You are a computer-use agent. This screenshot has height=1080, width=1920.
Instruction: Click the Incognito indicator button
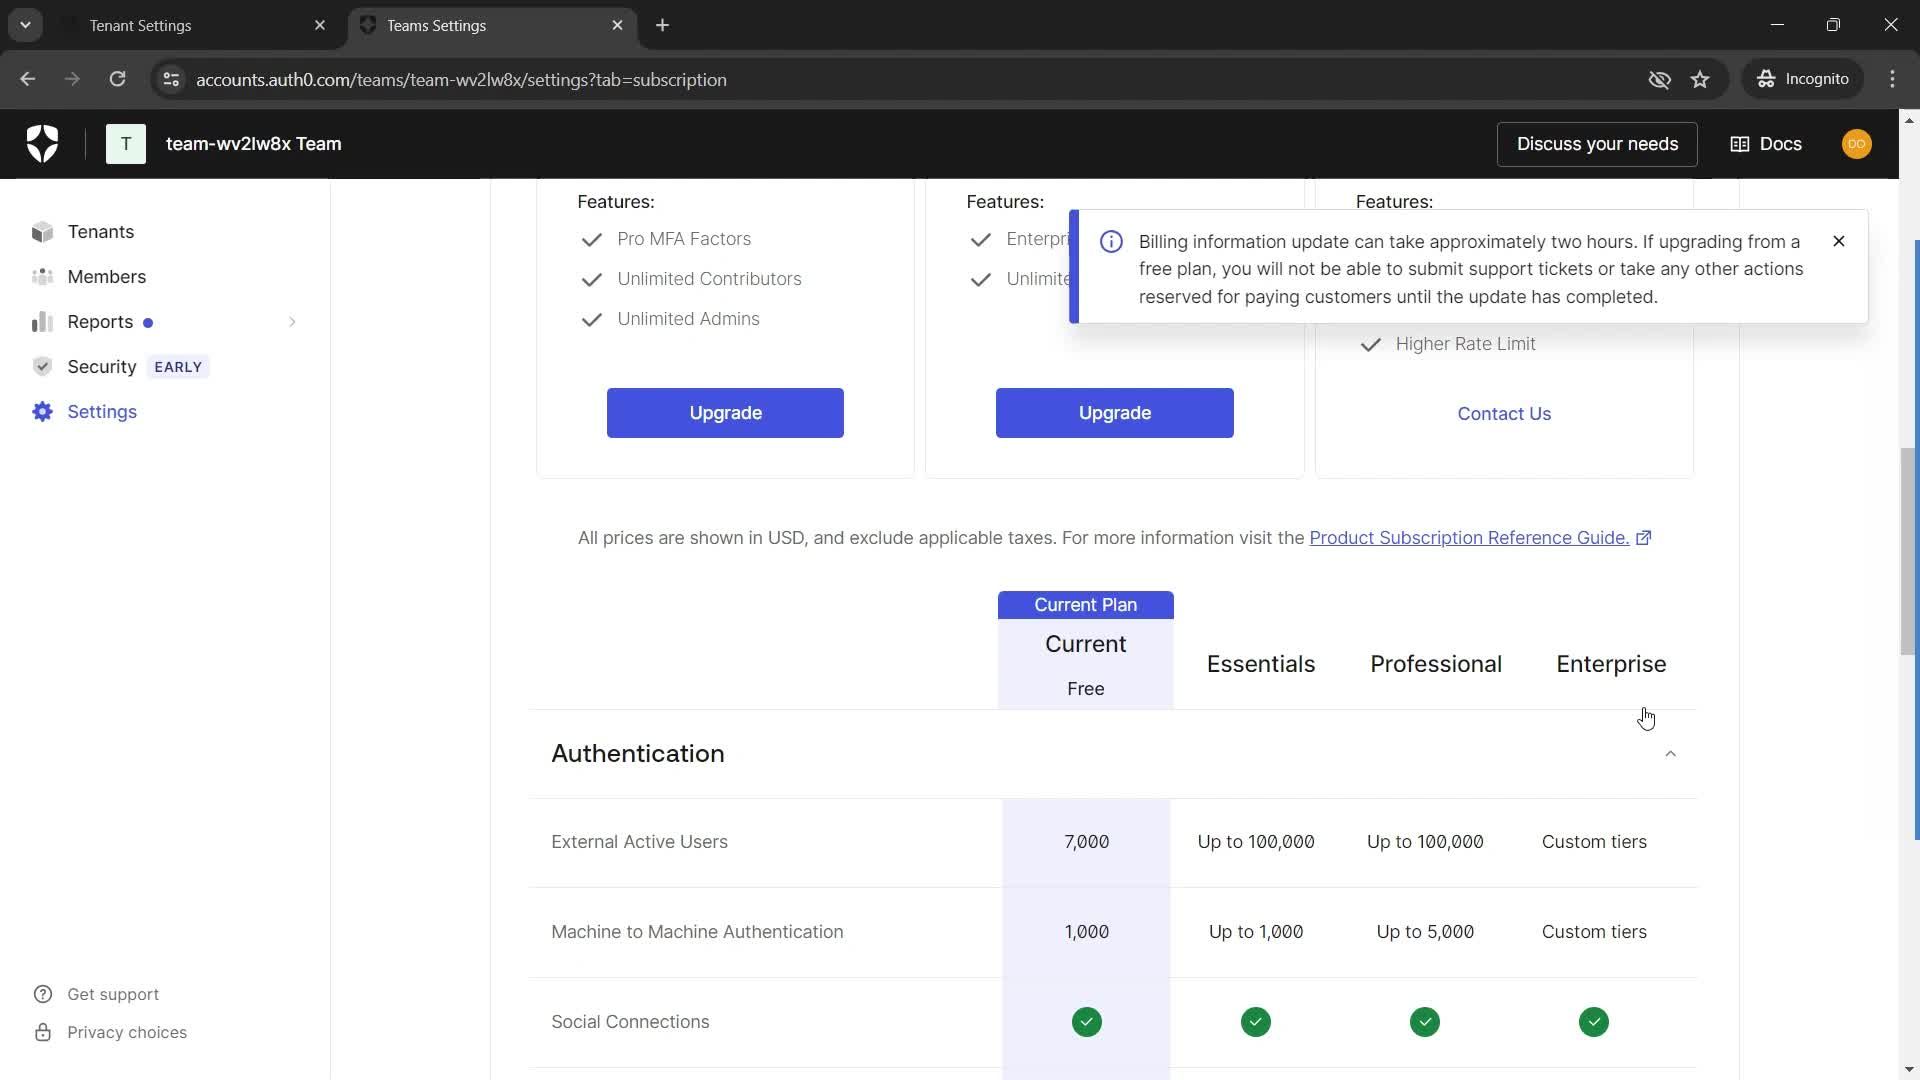tap(1803, 79)
